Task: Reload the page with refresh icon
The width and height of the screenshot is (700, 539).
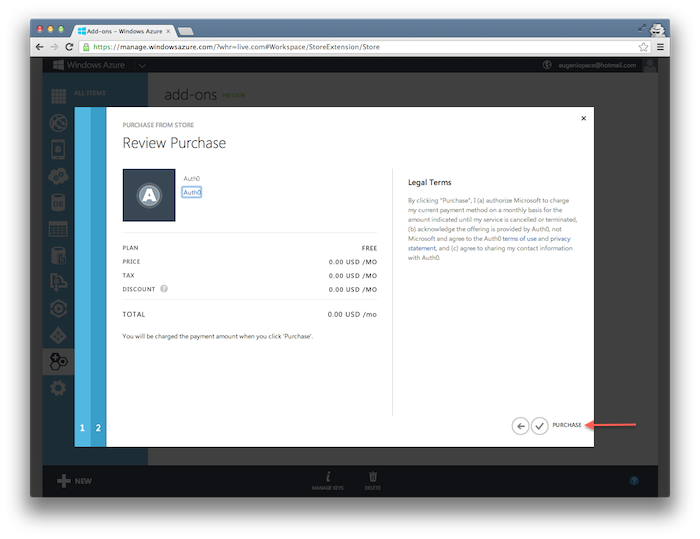Action: (69, 47)
